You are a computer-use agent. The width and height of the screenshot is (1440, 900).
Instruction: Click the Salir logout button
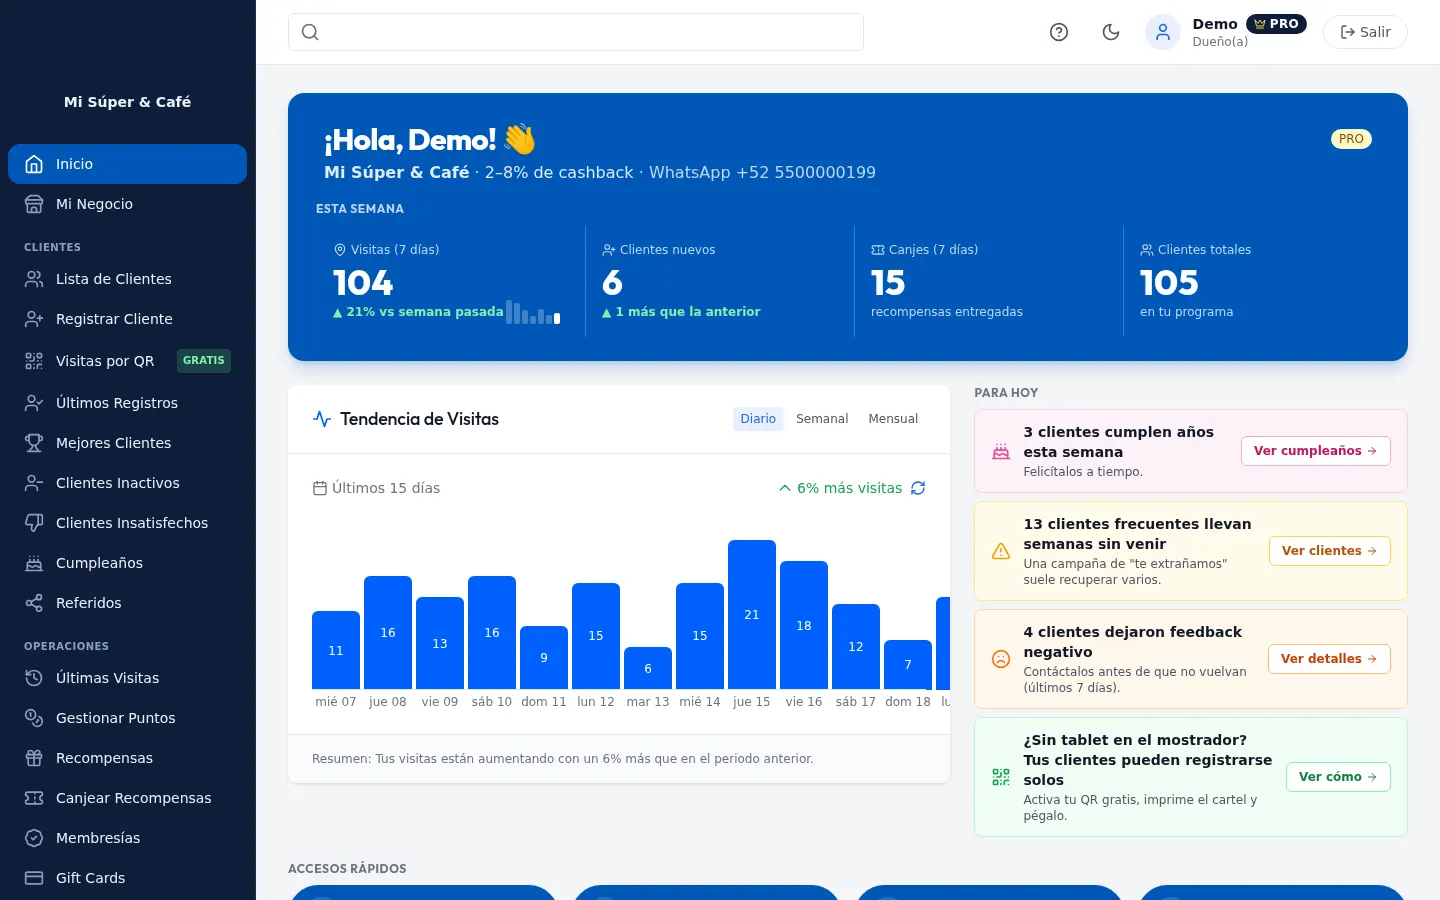click(x=1365, y=32)
